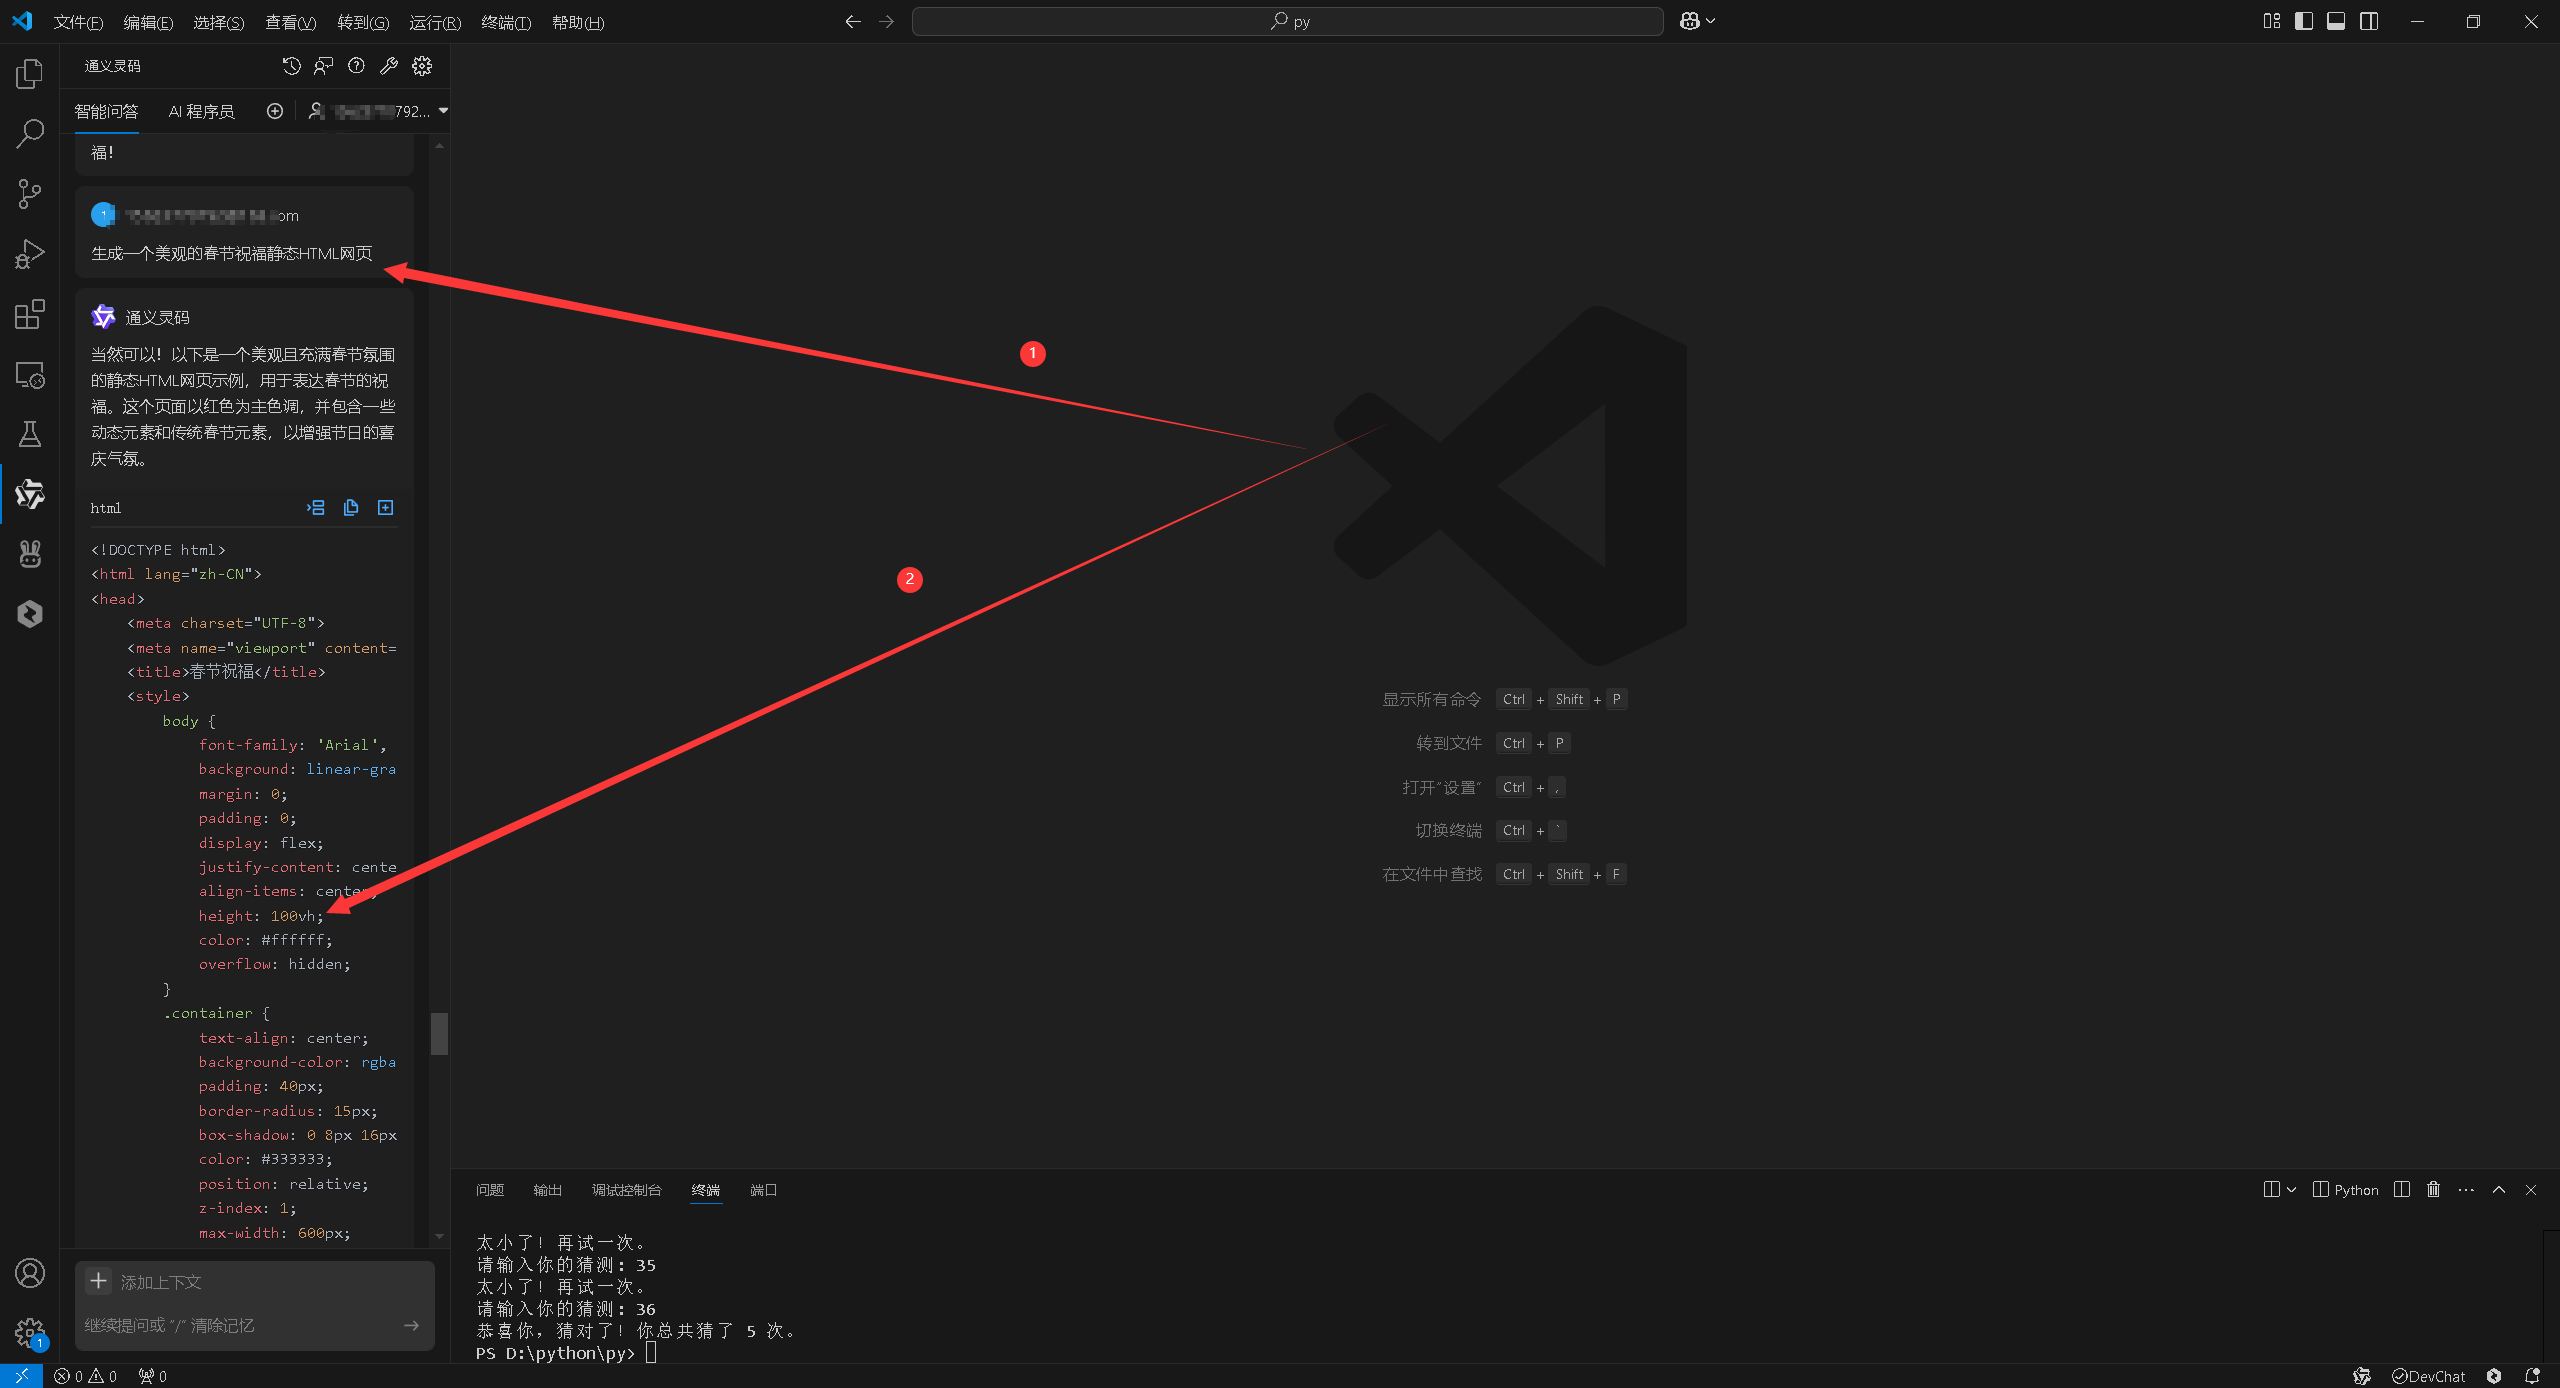Screen dimensions: 2560x1388
Task: Focus the 继续提问 chat input field
Action: coord(240,1325)
